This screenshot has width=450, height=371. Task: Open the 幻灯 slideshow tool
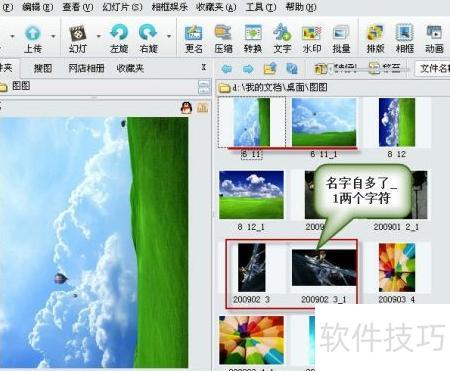pos(78,39)
